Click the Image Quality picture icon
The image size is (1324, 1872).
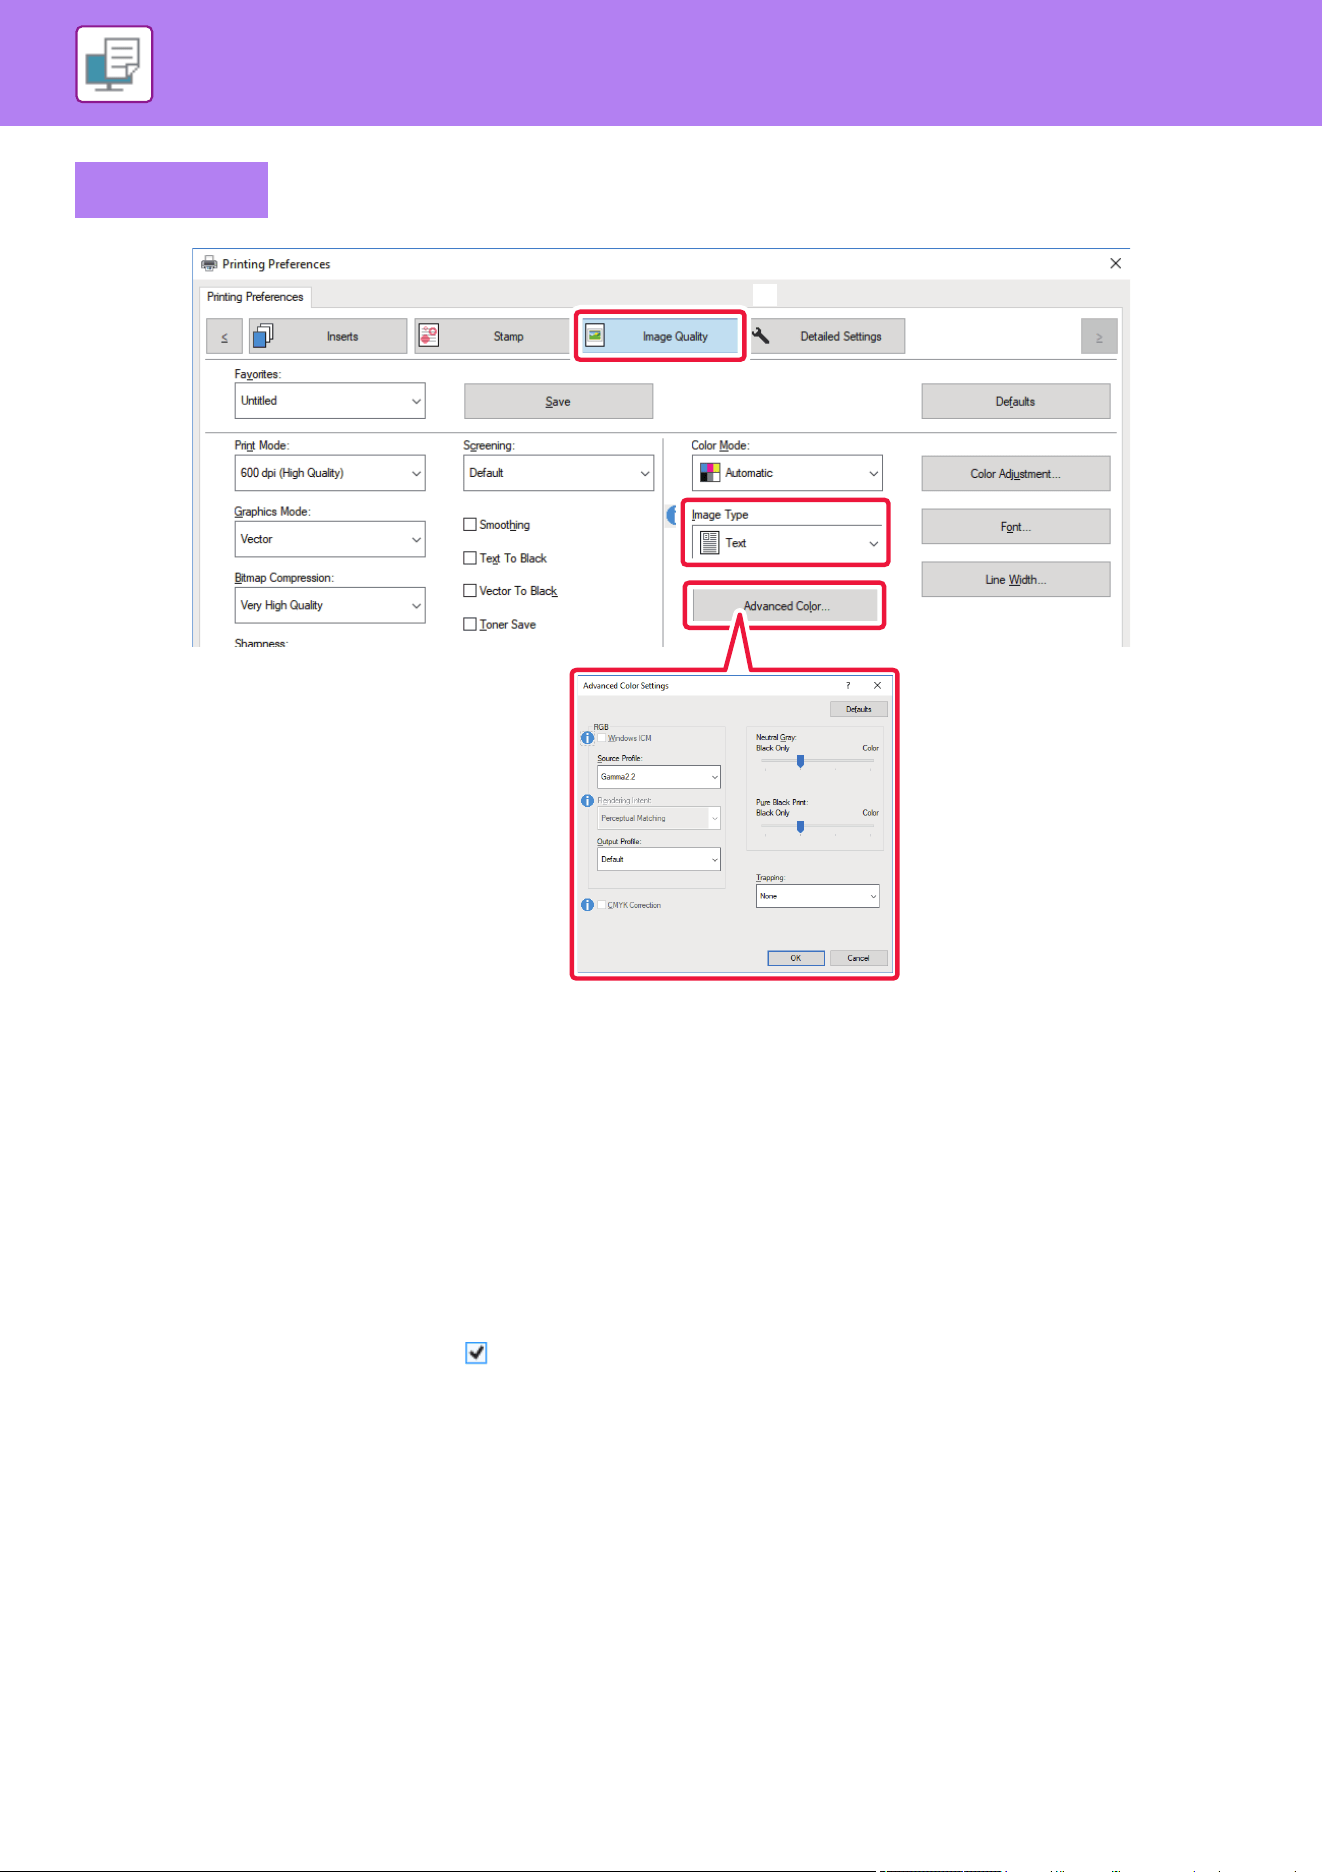point(594,335)
